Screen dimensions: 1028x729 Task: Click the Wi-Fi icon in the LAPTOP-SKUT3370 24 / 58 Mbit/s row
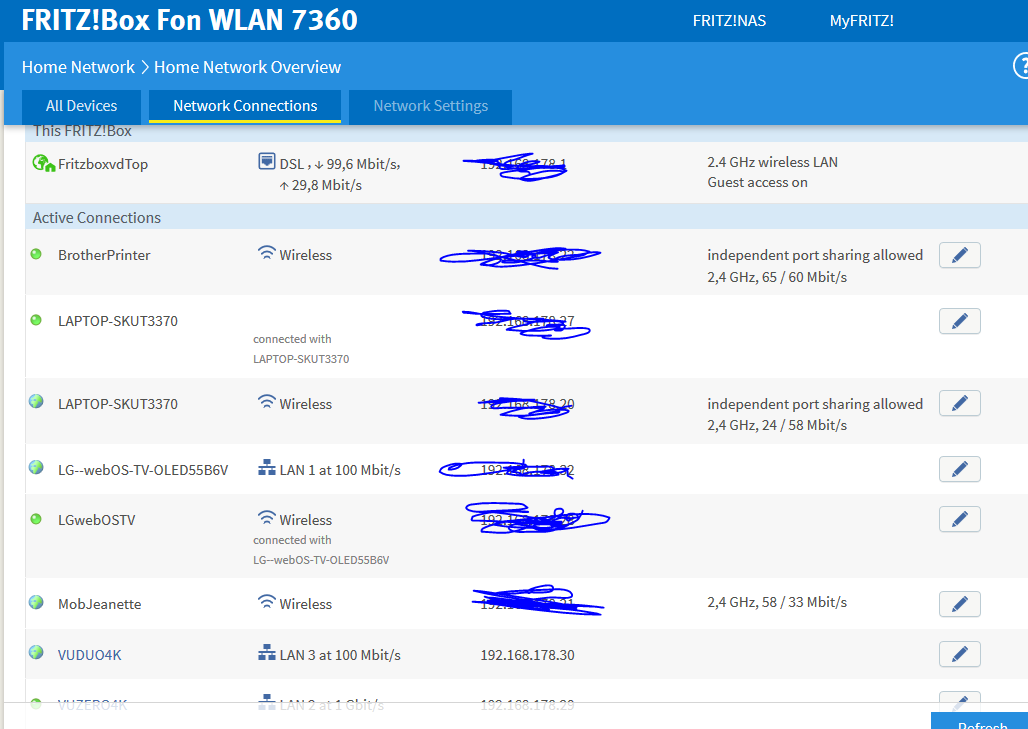pos(266,402)
